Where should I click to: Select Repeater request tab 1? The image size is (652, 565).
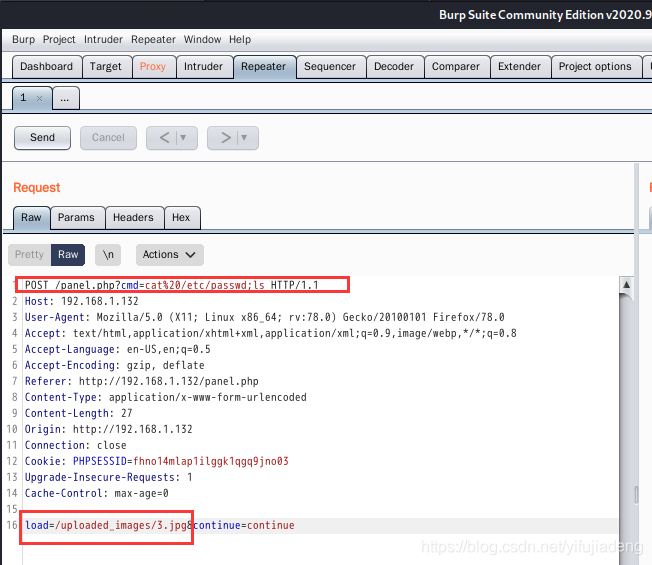click(x=24, y=98)
